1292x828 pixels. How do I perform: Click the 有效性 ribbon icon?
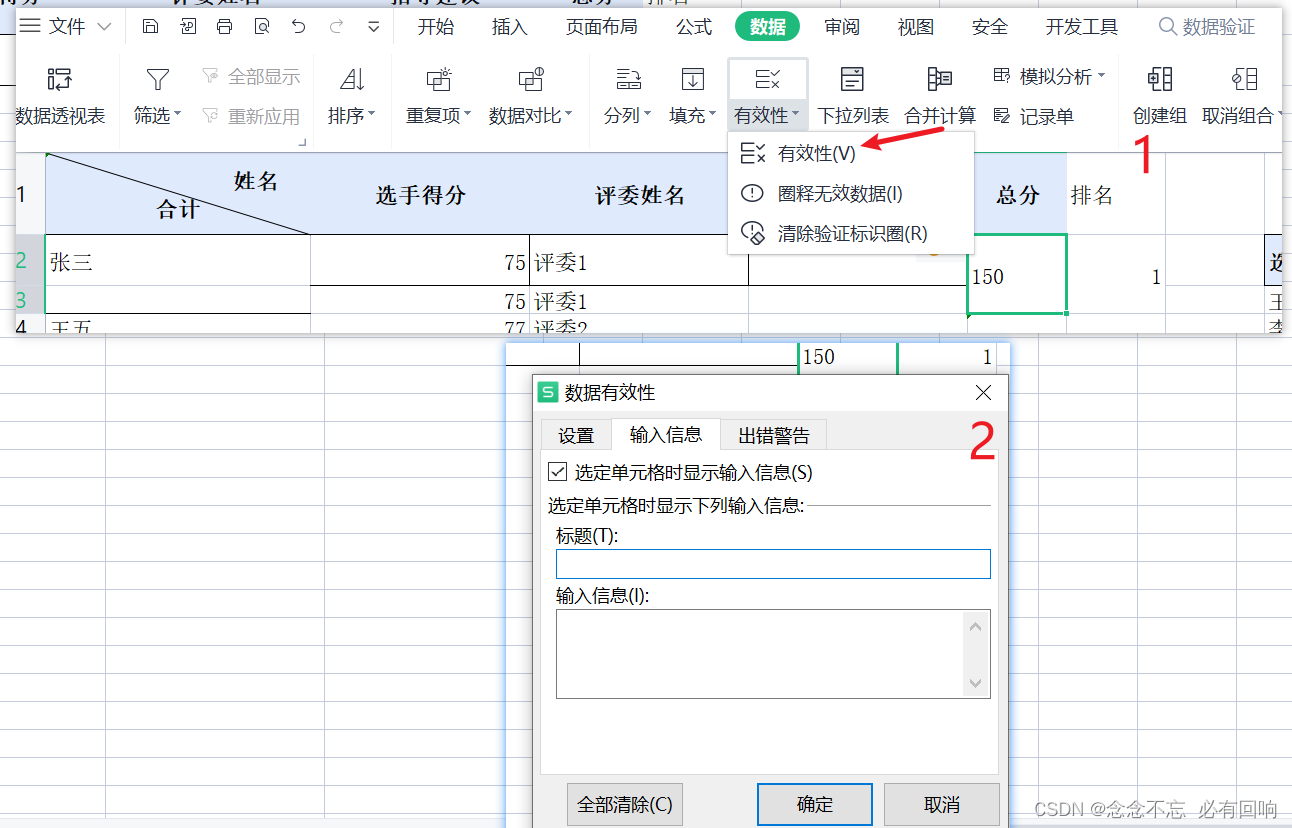click(x=768, y=80)
